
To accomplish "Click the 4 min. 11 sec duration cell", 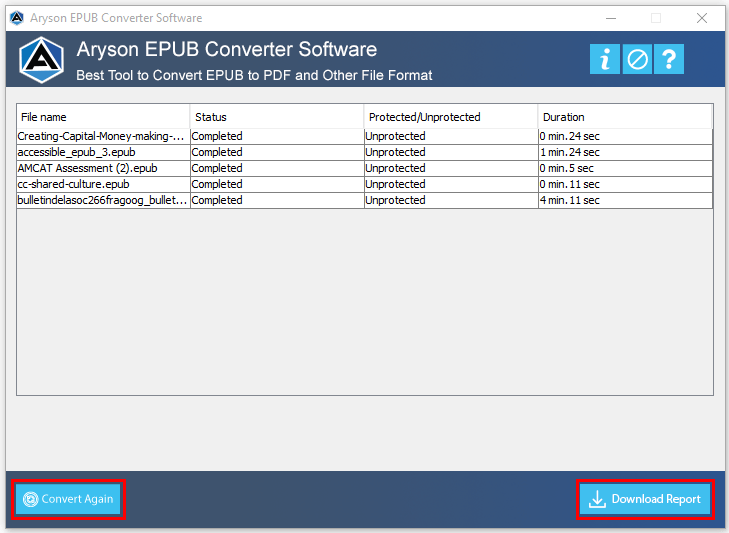I will 625,200.
